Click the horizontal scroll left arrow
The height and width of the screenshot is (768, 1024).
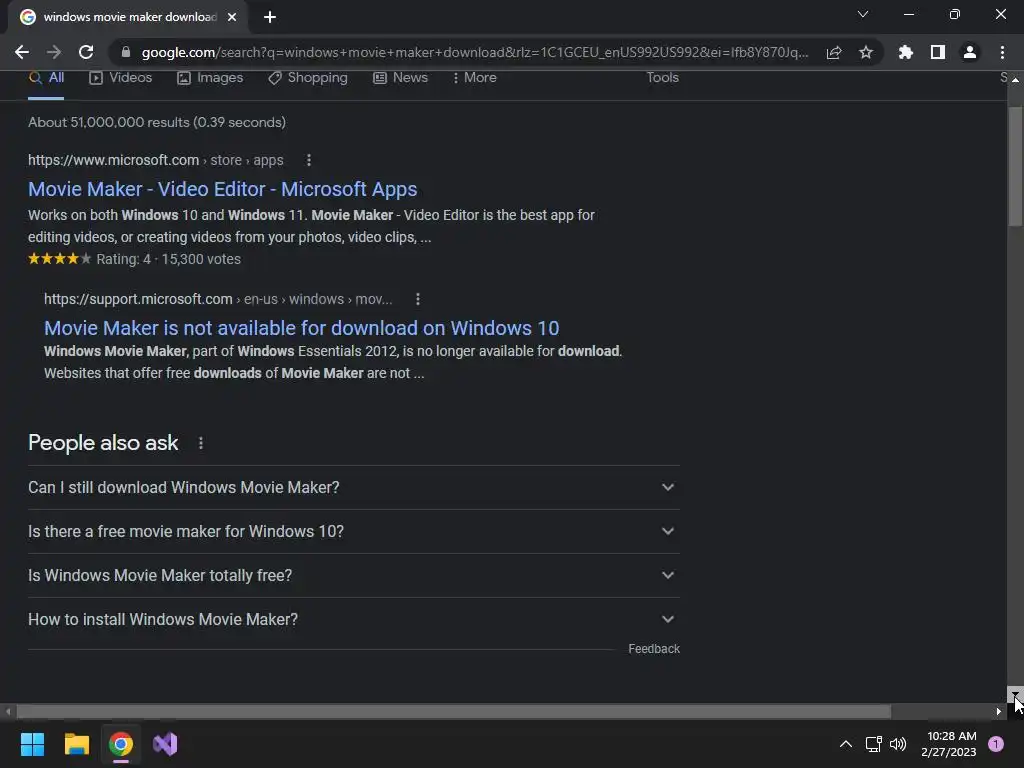click(8, 712)
